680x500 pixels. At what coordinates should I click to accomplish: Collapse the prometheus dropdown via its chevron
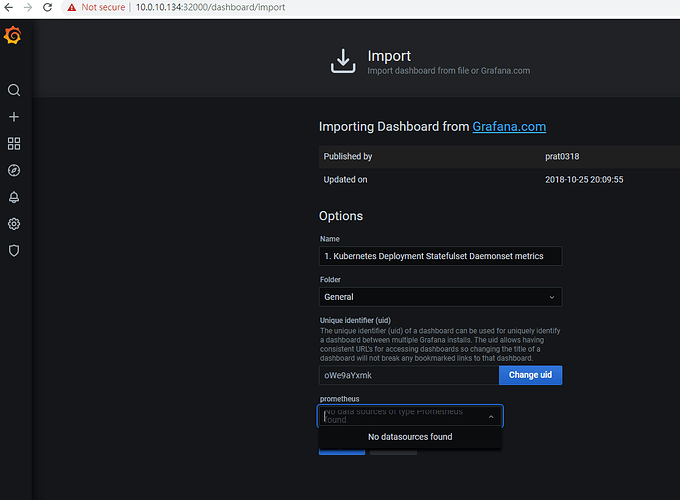click(491, 417)
